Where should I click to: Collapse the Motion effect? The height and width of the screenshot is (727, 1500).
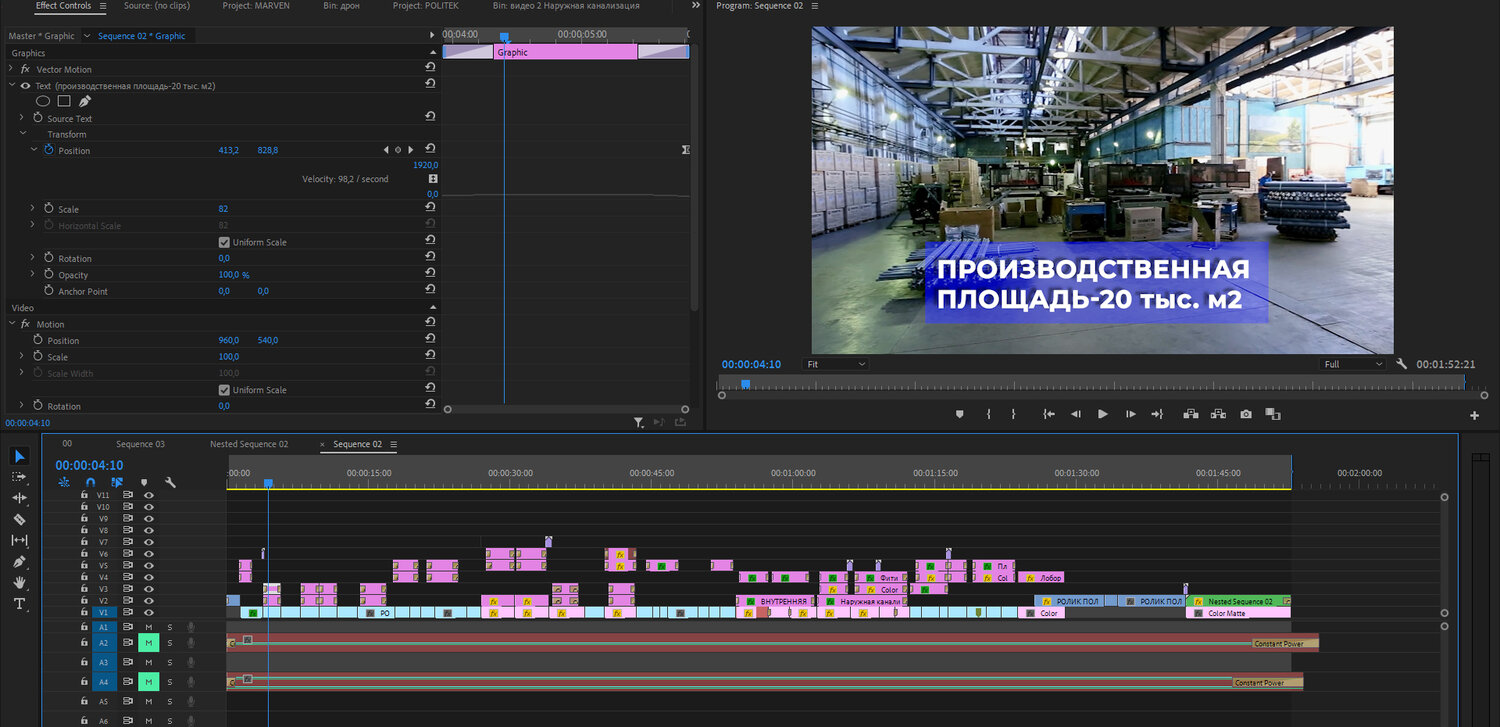[x=11, y=324]
